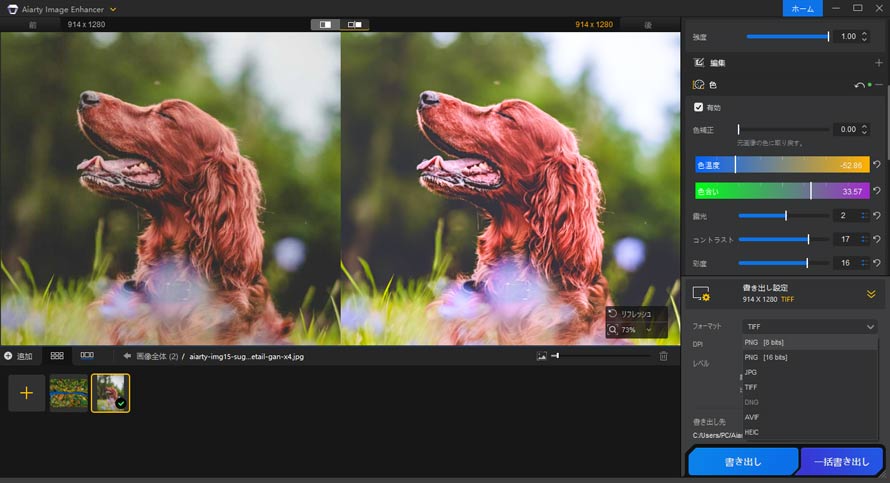
Task: Adjust the 色合い tint gradient slider
Action: [782, 191]
